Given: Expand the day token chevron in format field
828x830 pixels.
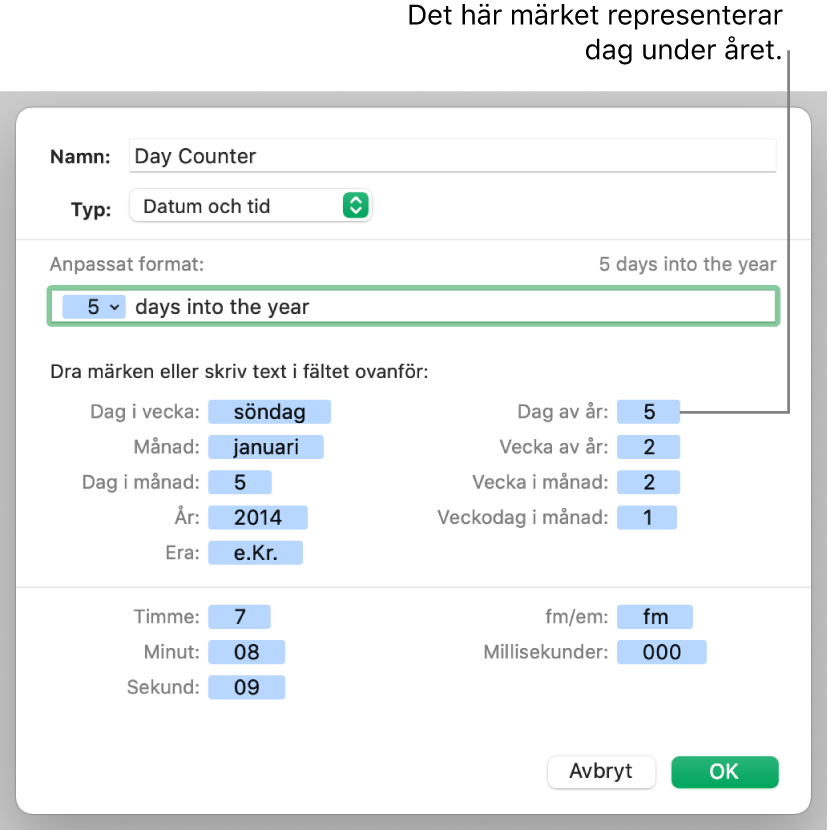Looking at the screenshot, I should tap(114, 308).
